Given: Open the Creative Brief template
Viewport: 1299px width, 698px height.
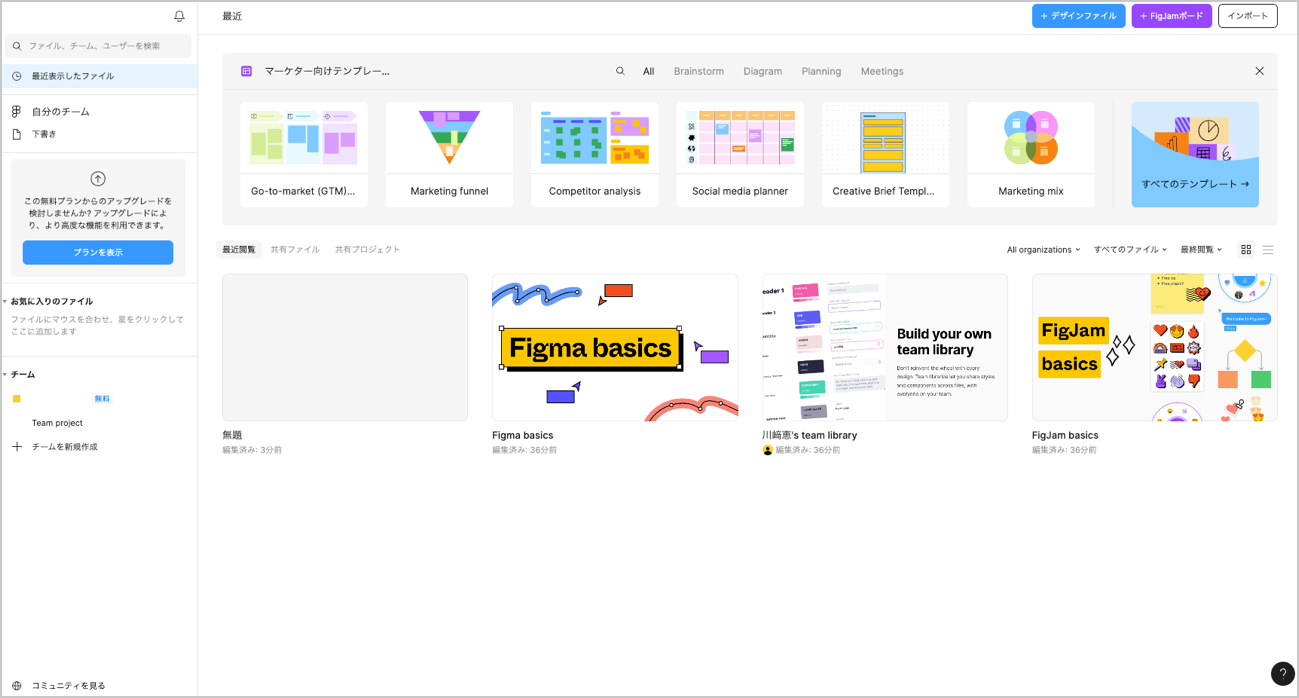Looking at the screenshot, I should [x=885, y=154].
